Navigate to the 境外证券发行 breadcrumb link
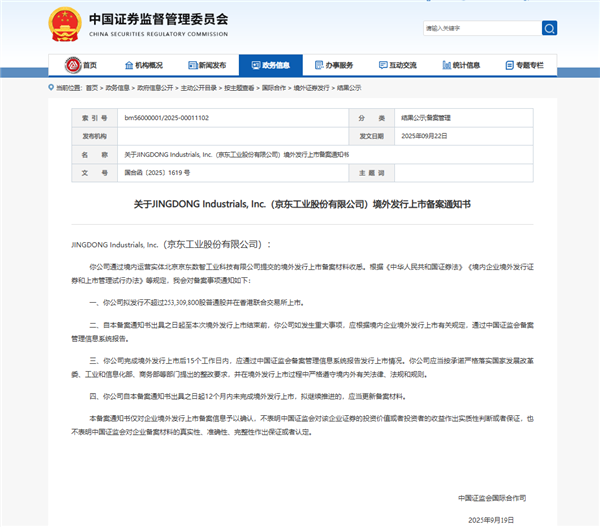 click(x=309, y=88)
